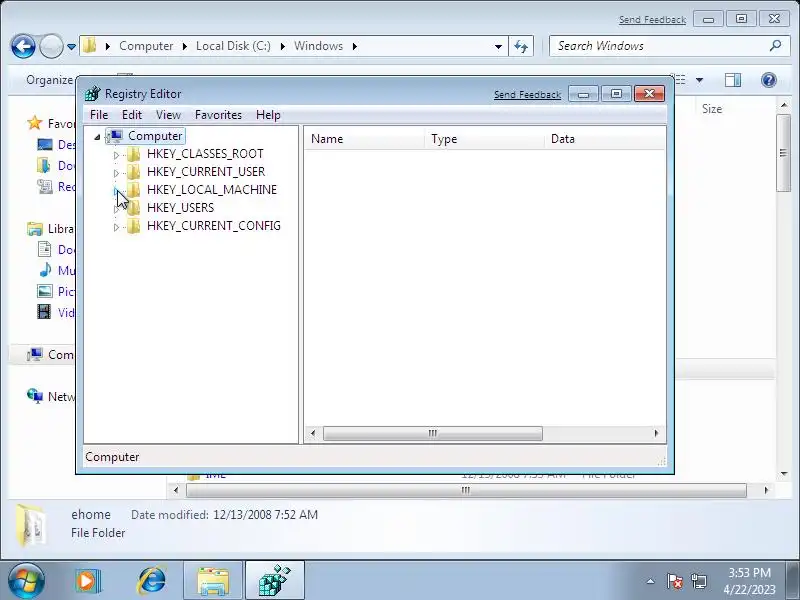Click left arrow of Registry Editor scrollbar
This screenshot has height=600, width=800.
tap(313, 434)
